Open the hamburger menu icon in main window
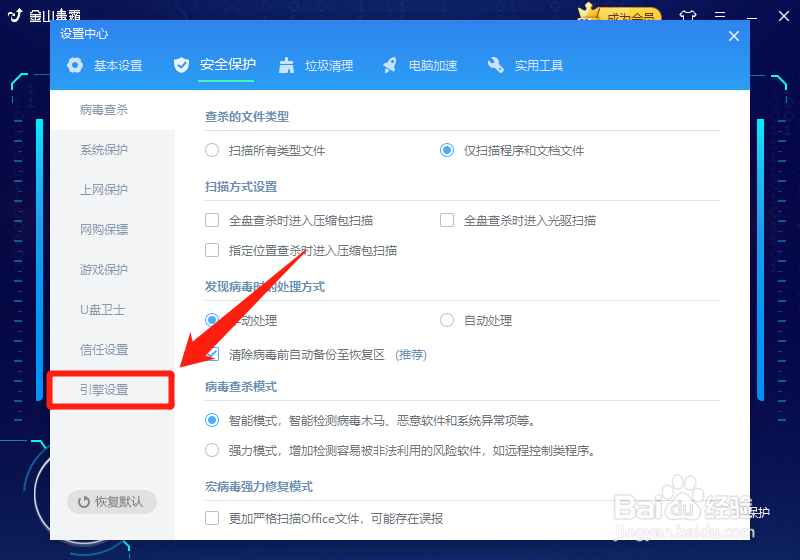The image size is (800, 560). coord(720,15)
